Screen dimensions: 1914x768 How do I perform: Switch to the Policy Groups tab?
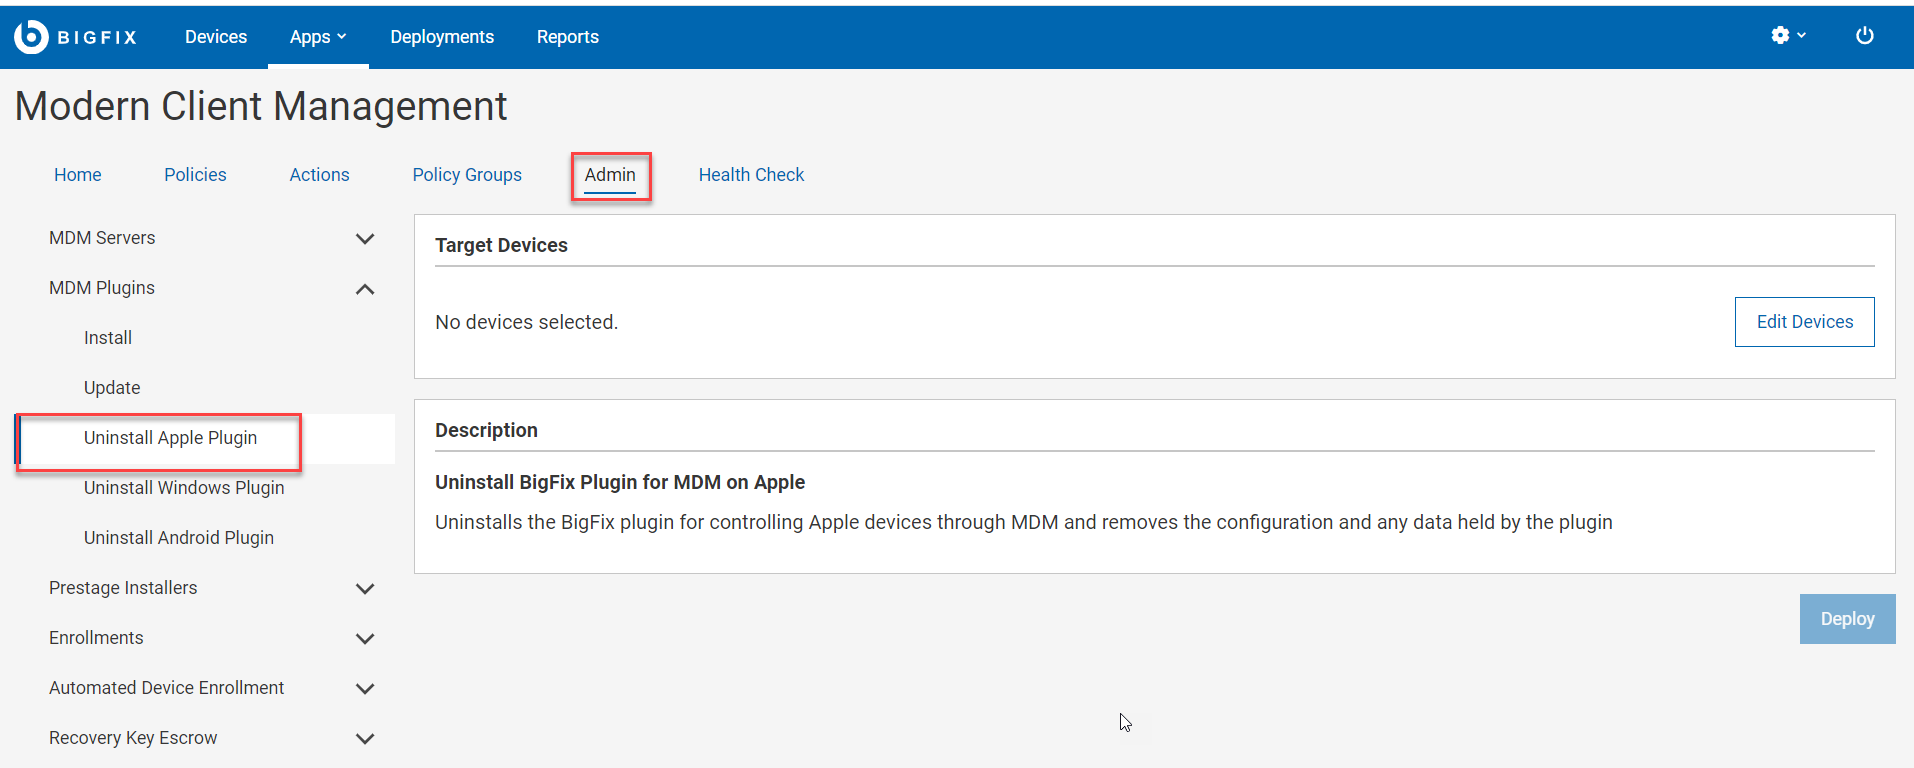pos(467,175)
